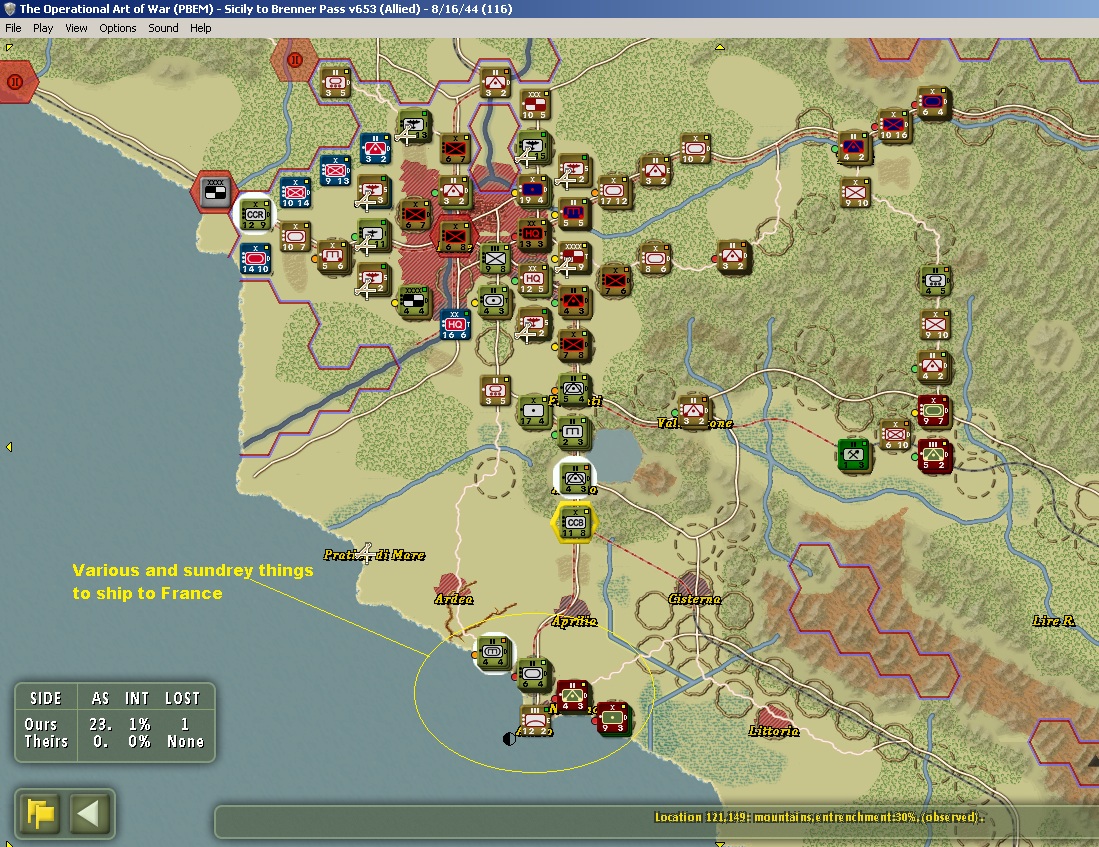
Task: Click the Cisterna map label
Action: [694, 599]
